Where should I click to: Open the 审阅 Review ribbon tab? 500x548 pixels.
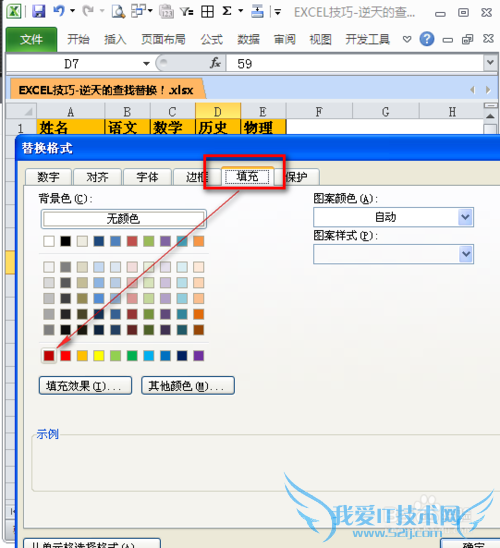coord(285,39)
